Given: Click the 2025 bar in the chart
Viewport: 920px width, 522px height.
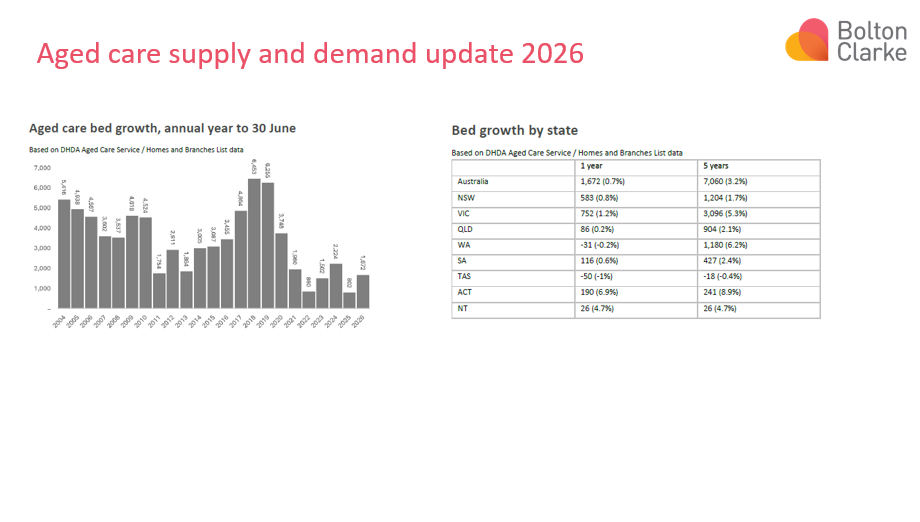Looking at the screenshot, I should point(349,300).
